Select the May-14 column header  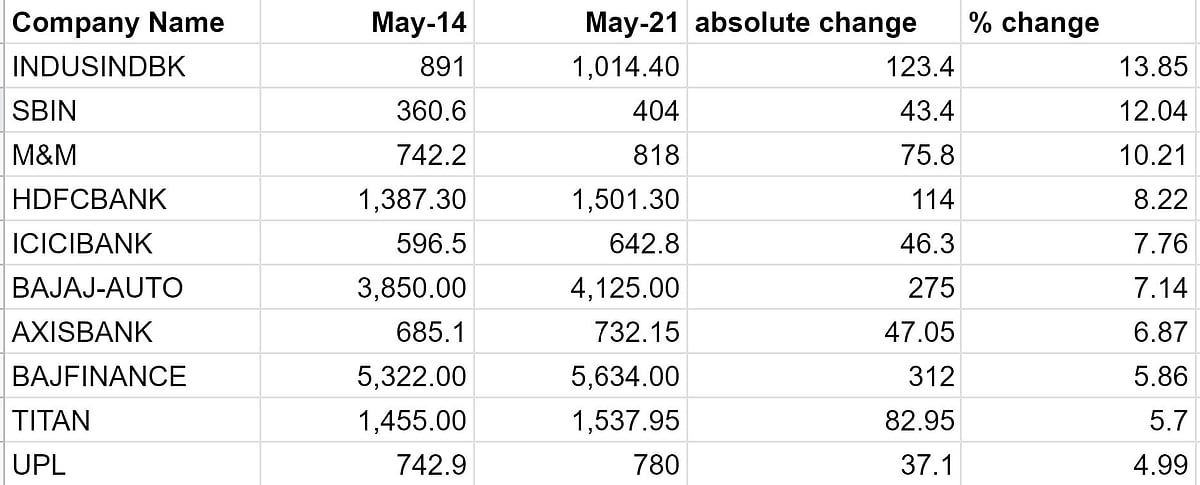click(418, 23)
